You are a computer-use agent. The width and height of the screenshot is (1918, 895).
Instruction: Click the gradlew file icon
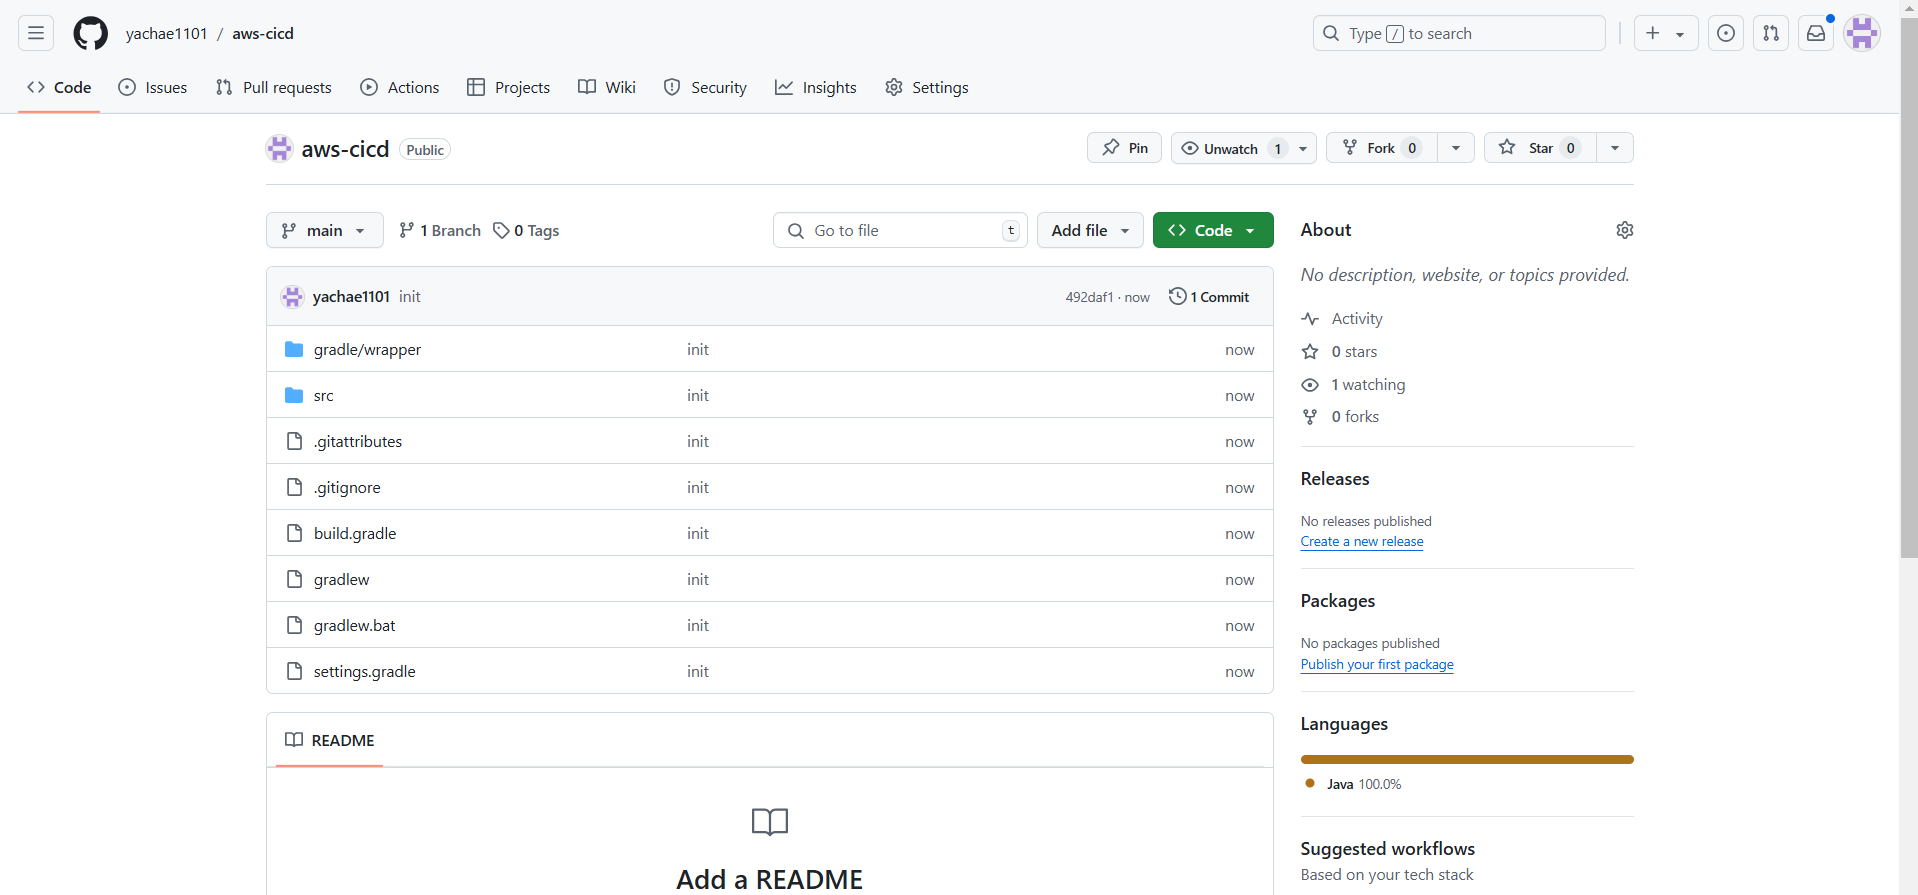[x=294, y=579]
